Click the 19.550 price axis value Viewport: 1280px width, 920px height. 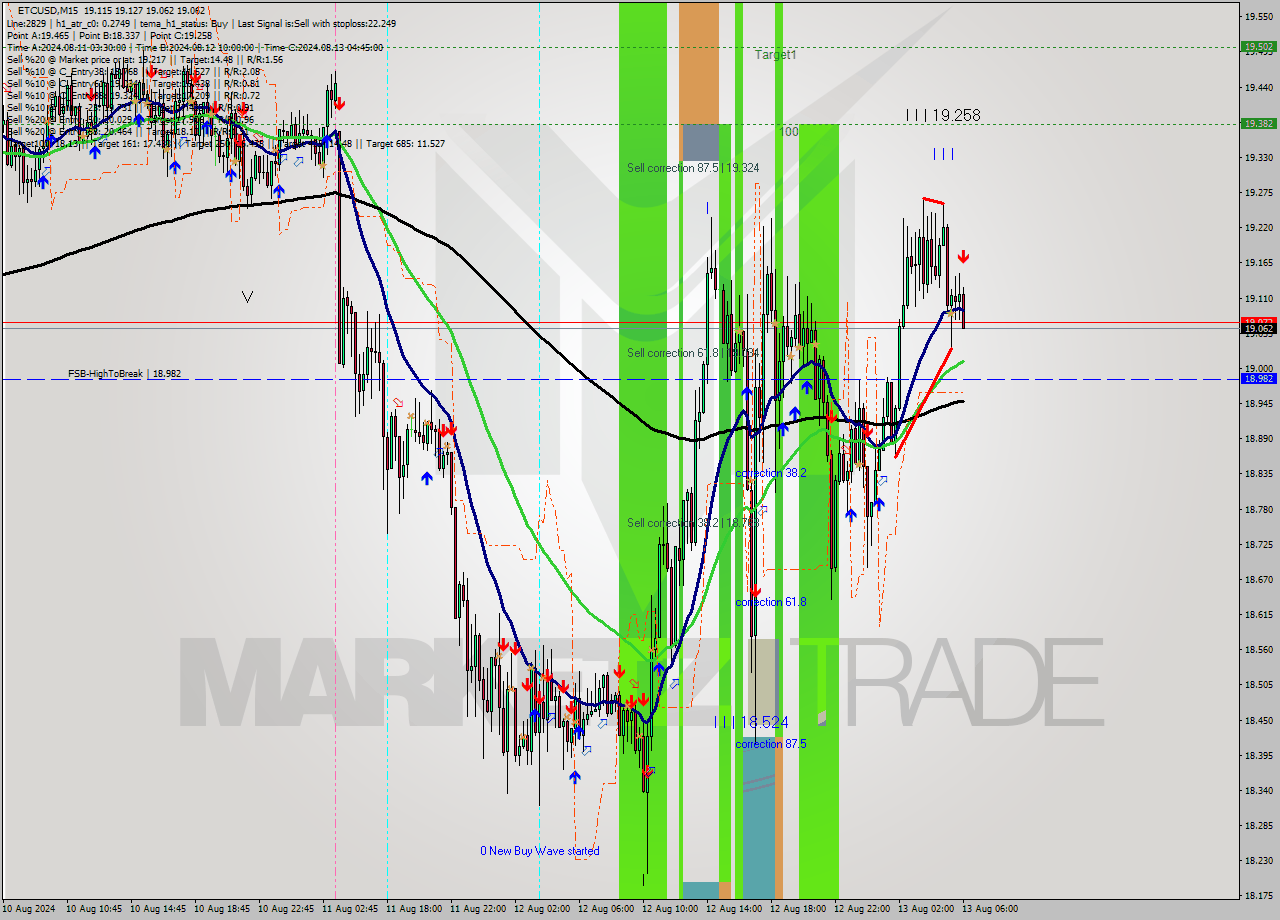click(x=1258, y=17)
